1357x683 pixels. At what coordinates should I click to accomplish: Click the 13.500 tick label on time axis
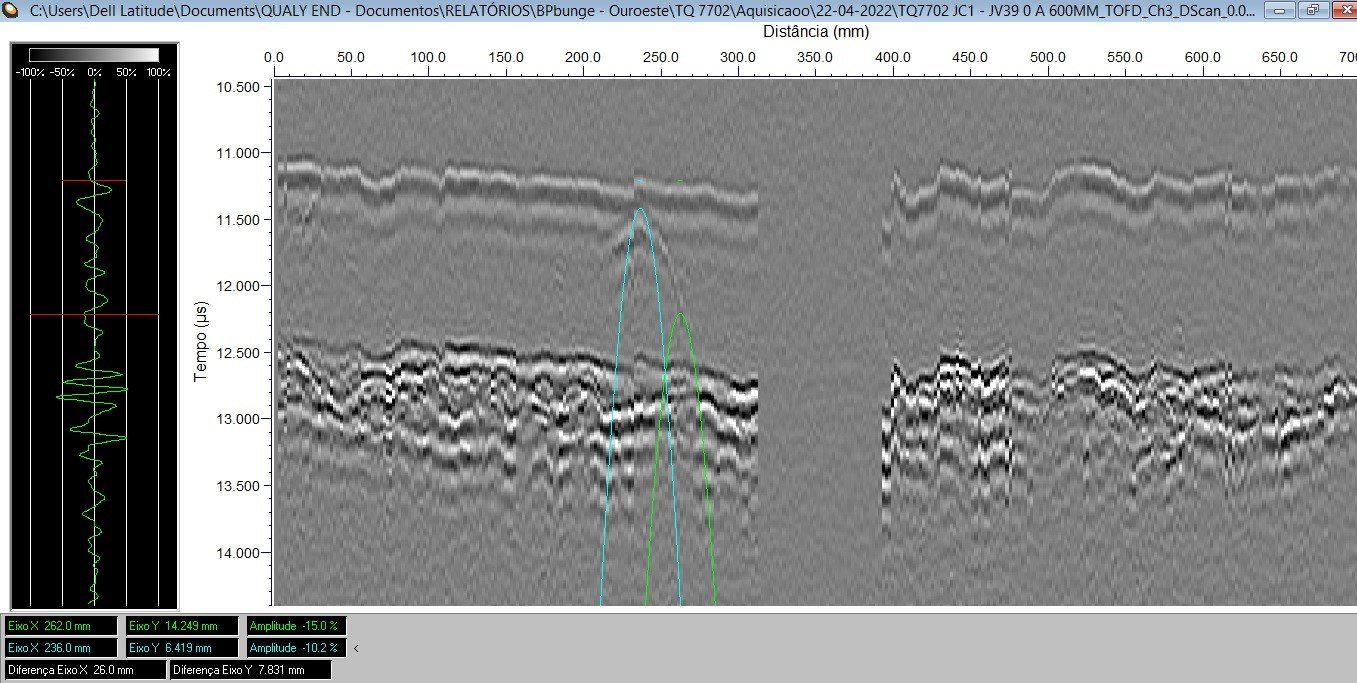point(237,486)
